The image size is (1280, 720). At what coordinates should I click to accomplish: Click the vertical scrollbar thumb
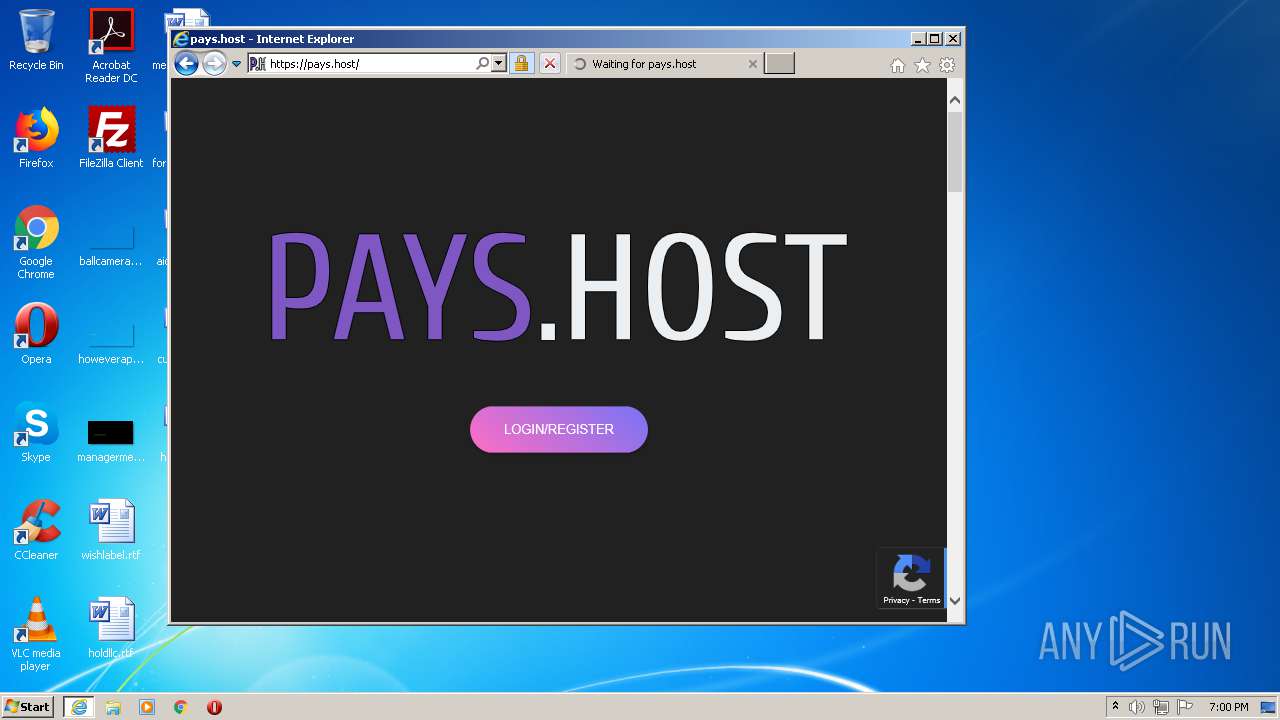point(955,151)
